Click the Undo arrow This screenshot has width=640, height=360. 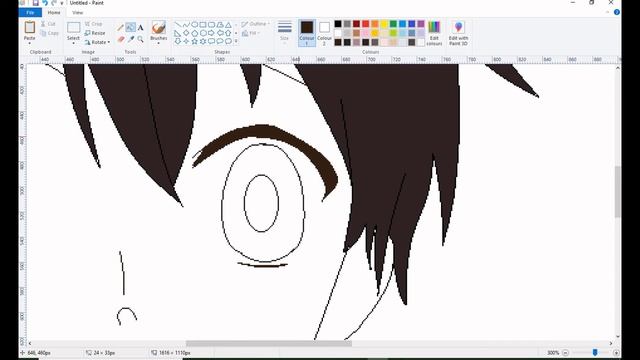point(45,3)
